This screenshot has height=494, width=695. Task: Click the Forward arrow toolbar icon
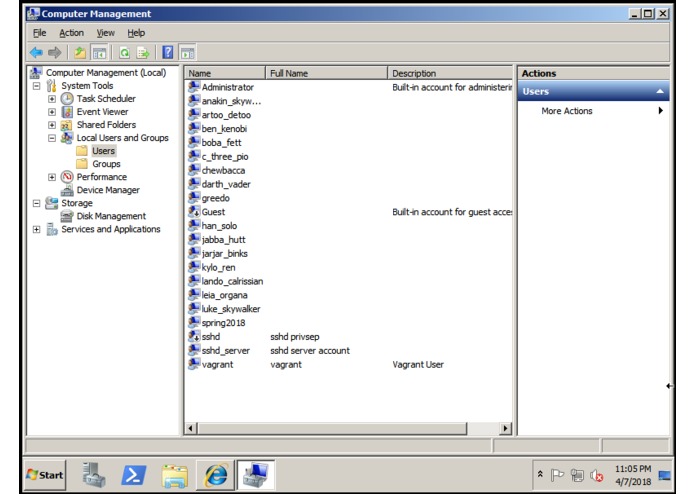[x=54, y=53]
